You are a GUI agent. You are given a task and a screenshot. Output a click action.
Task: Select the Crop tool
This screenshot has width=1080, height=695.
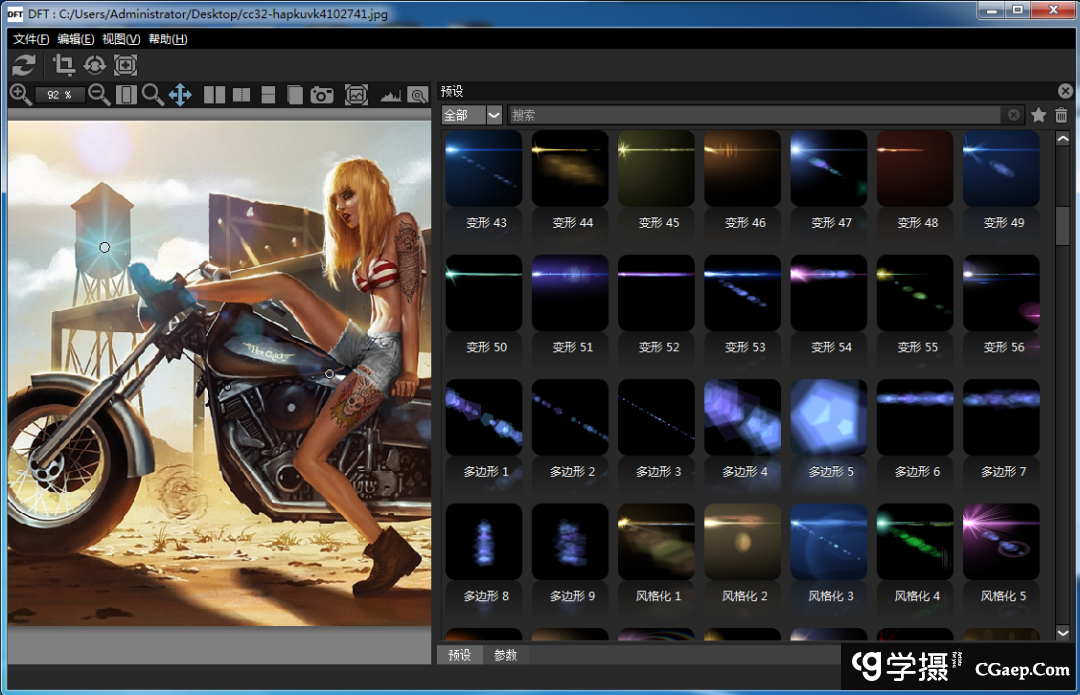click(x=64, y=66)
